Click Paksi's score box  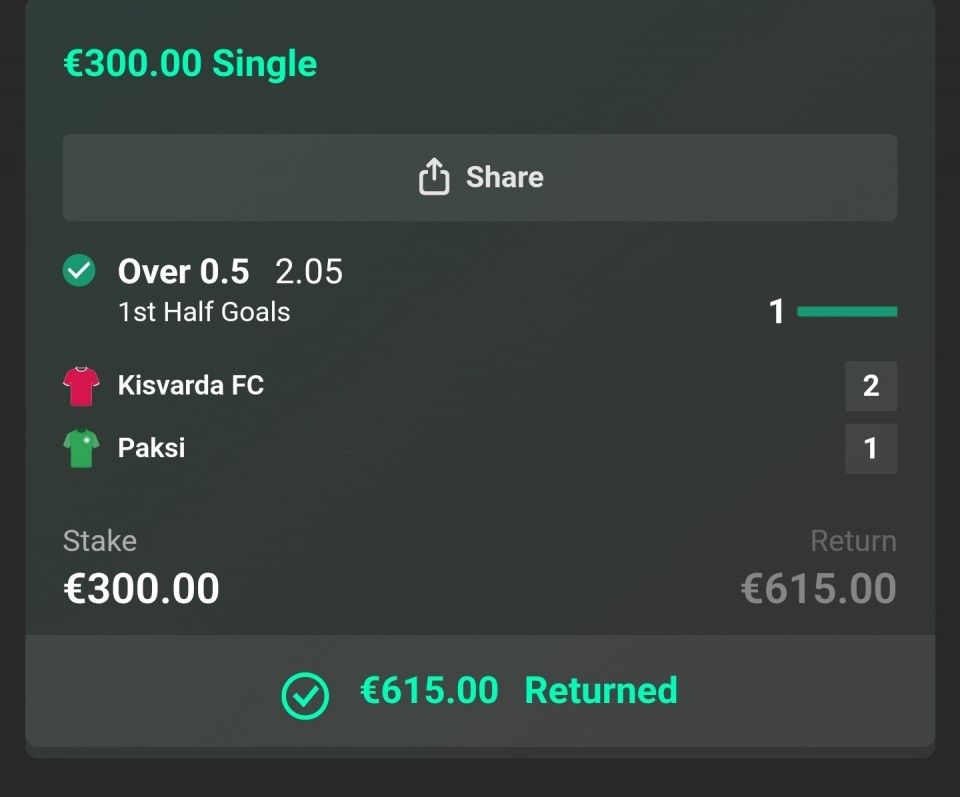pos(870,448)
